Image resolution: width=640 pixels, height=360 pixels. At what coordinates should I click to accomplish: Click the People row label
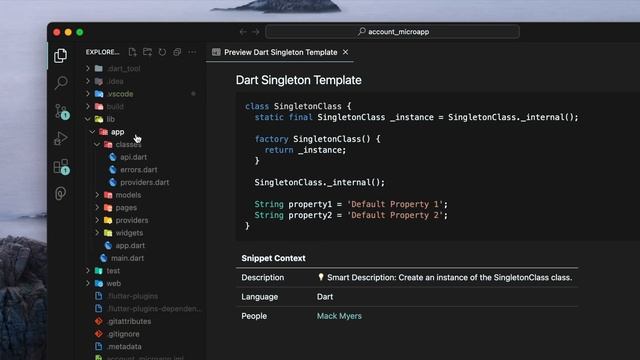click(254, 316)
